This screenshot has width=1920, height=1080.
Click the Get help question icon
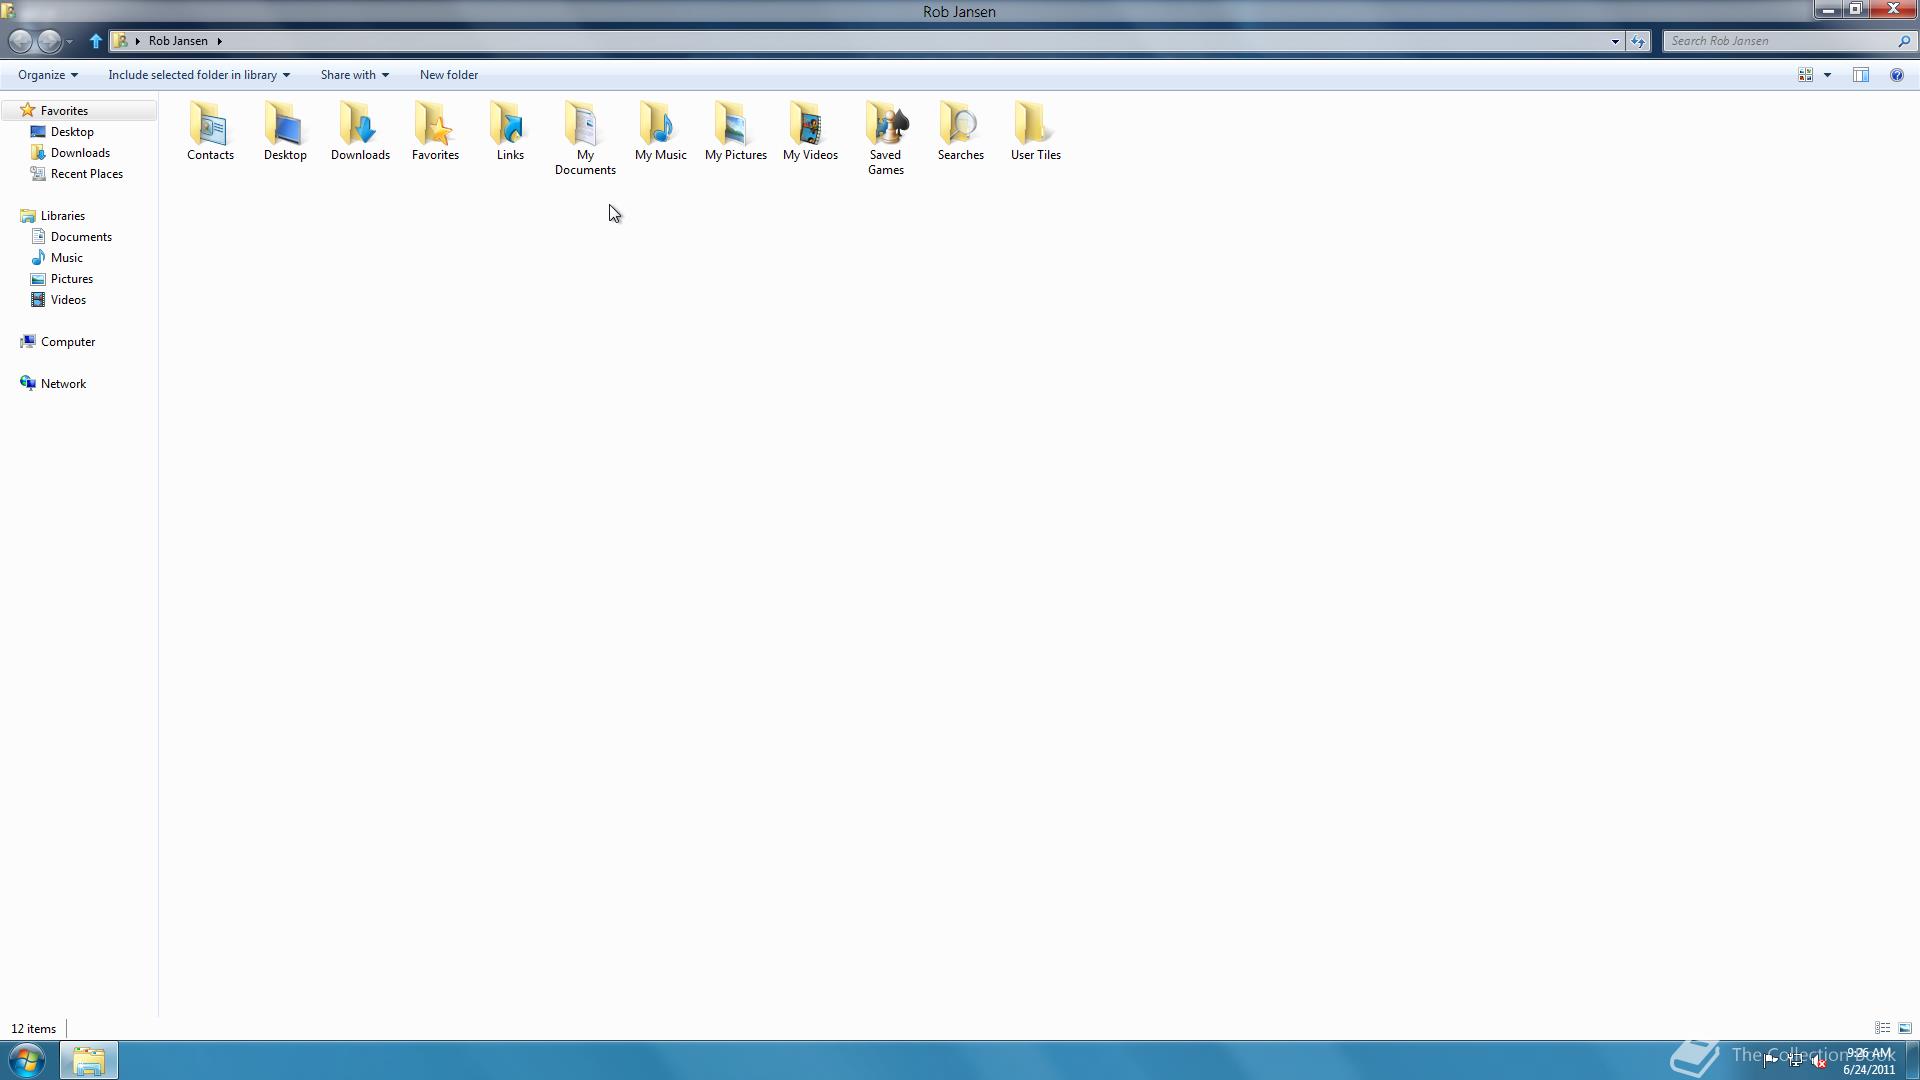pyautogui.click(x=1896, y=75)
